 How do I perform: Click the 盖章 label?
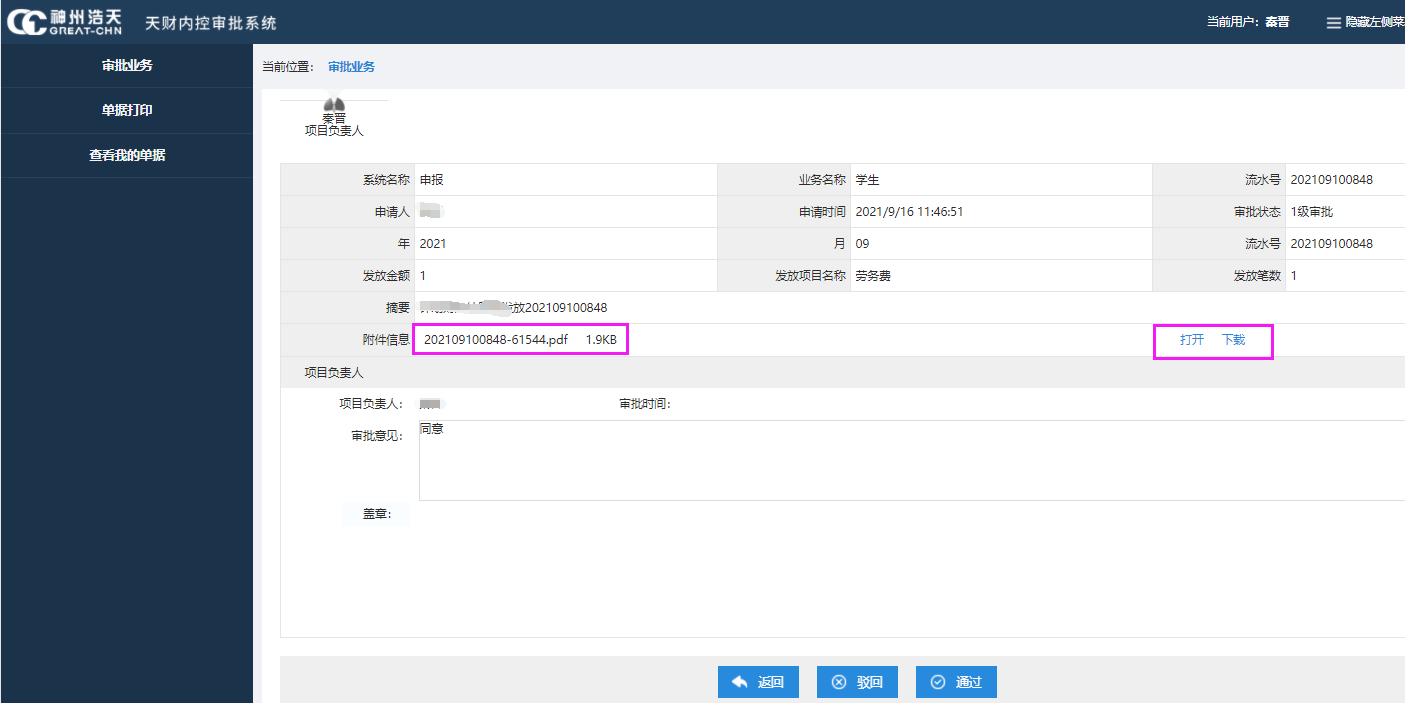[x=377, y=514]
